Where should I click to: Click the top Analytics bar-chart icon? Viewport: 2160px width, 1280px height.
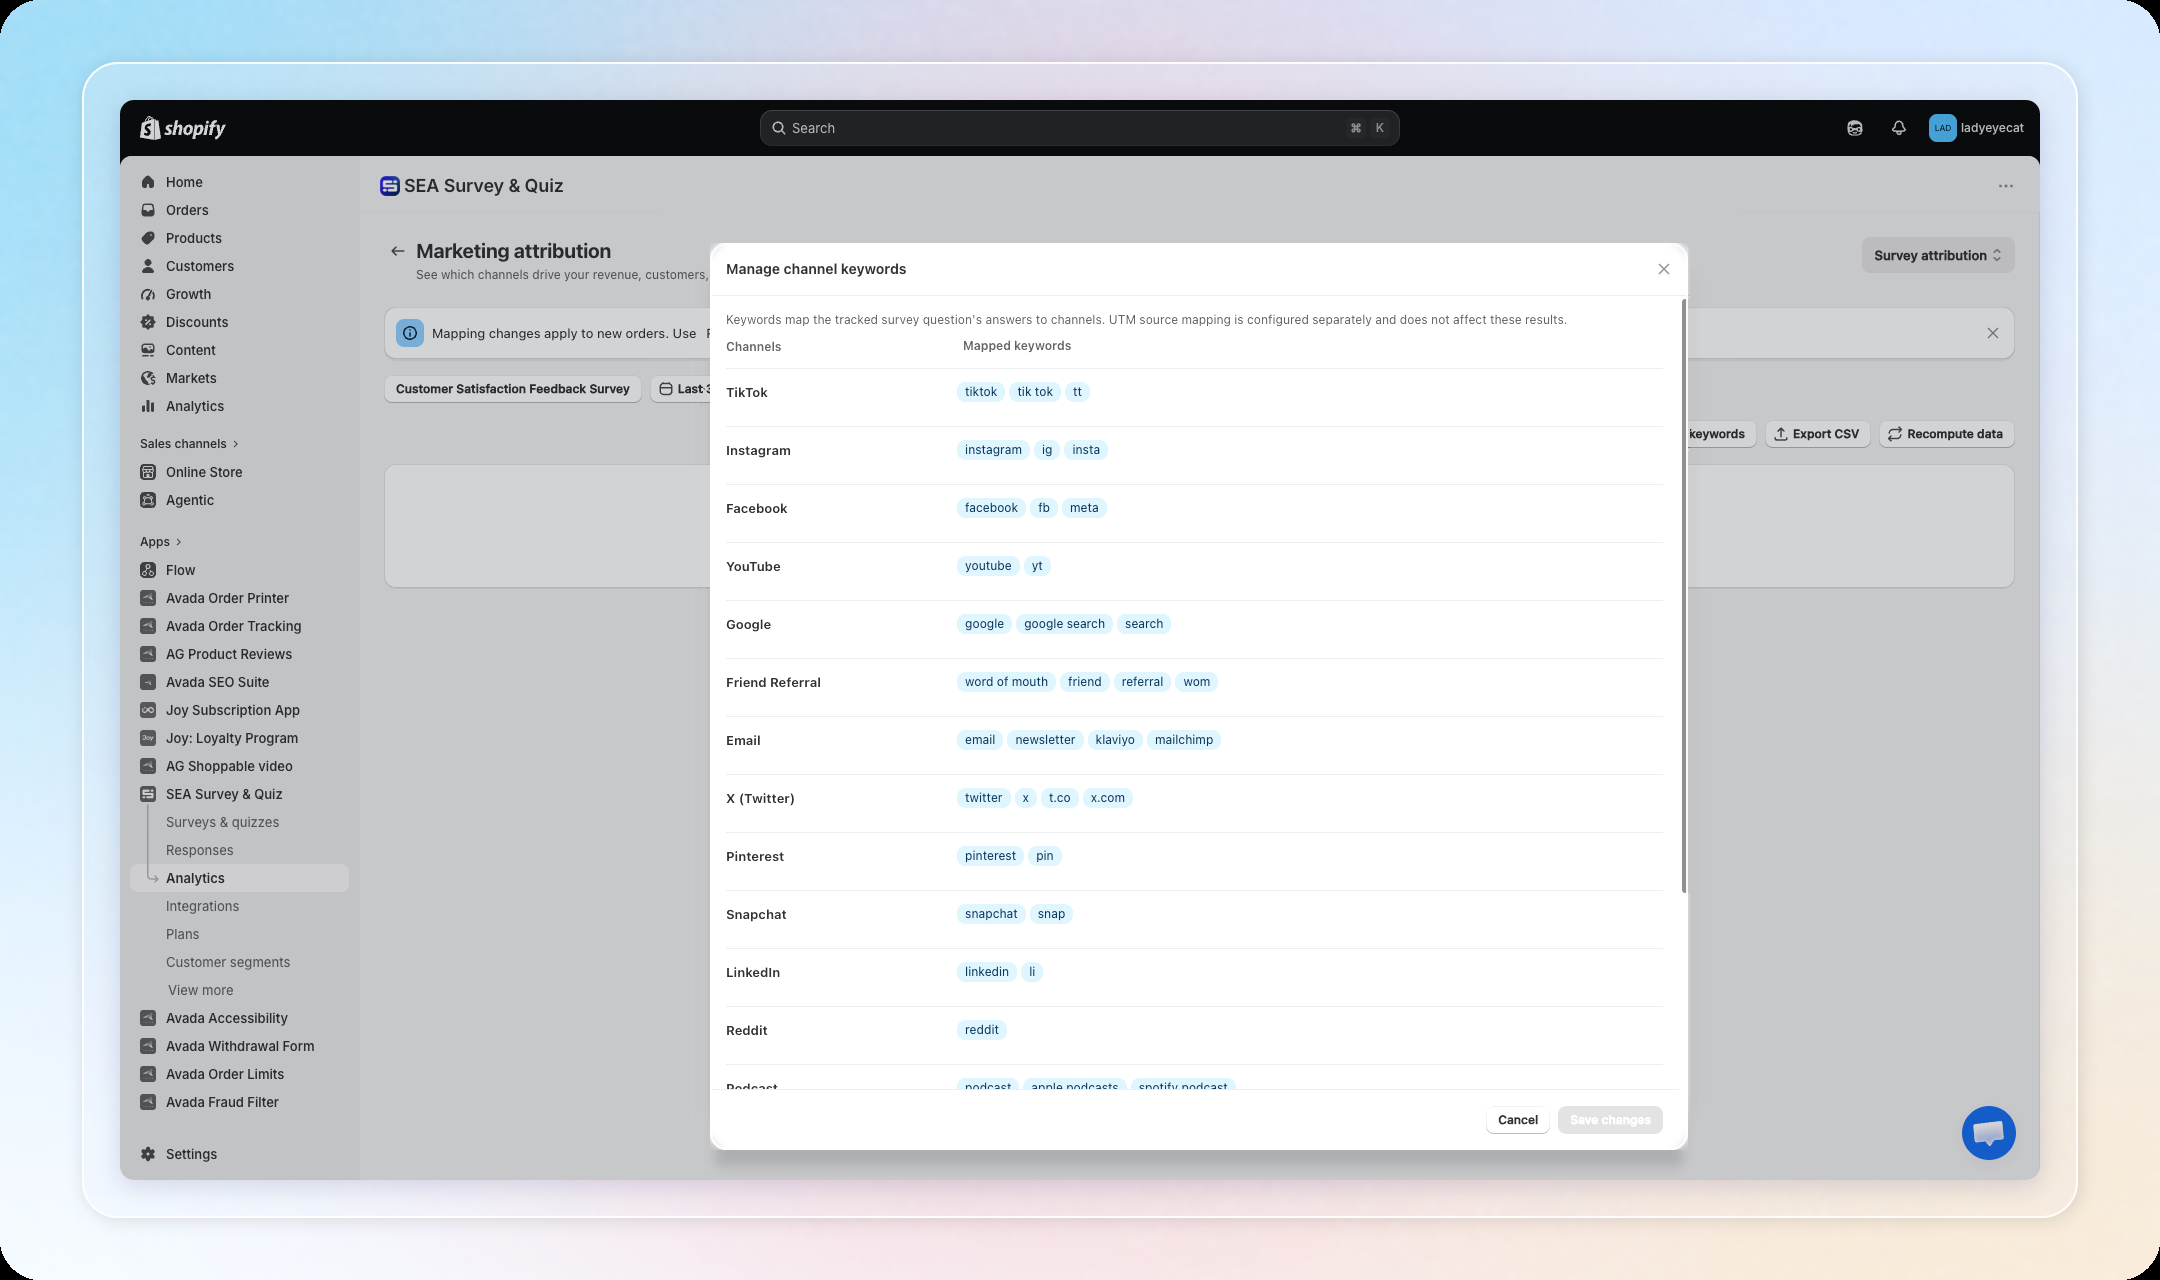pos(148,406)
